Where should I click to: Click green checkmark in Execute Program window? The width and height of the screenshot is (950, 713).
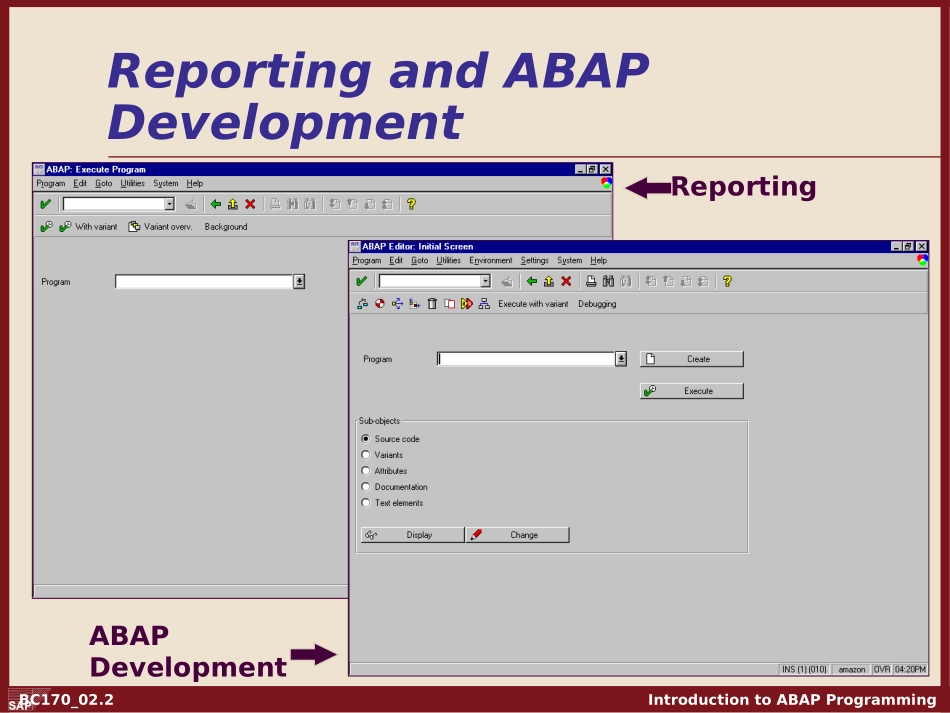(45, 204)
